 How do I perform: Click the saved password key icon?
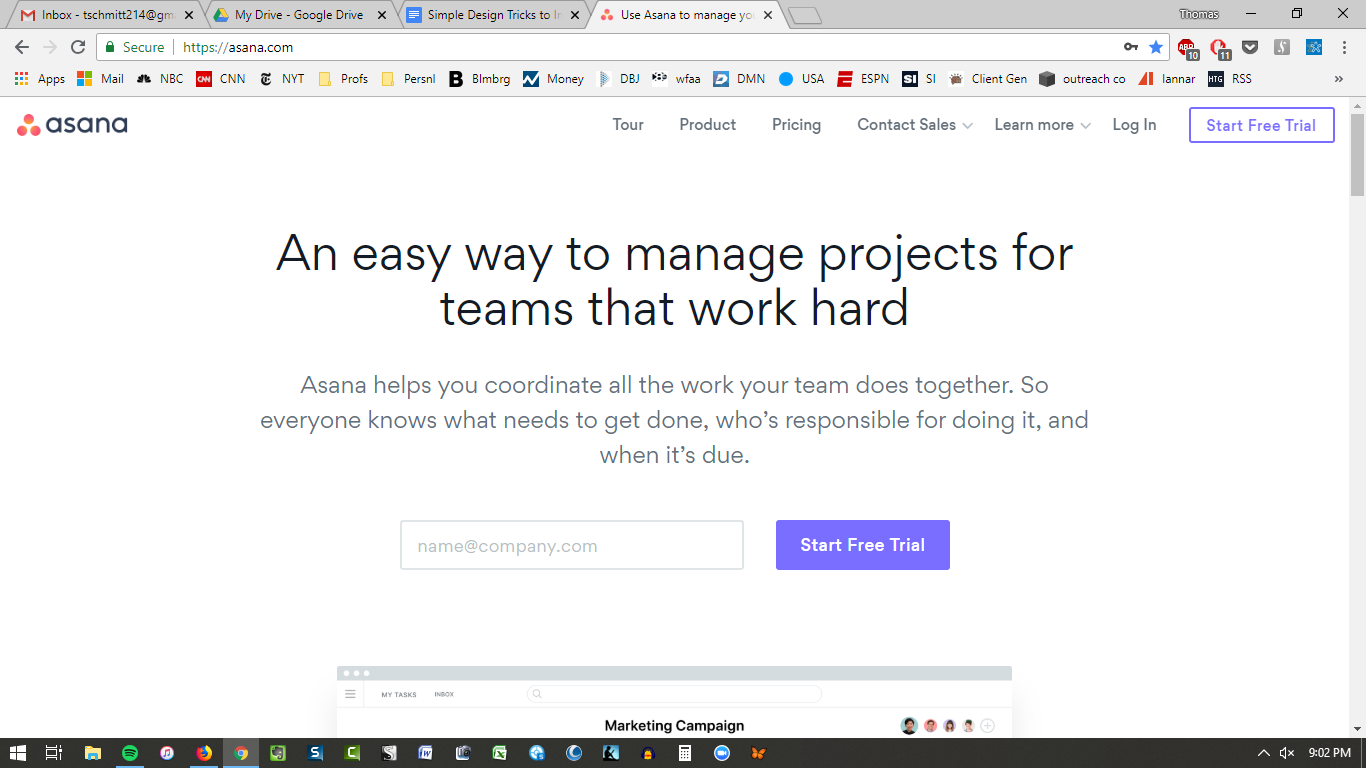(1131, 47)
